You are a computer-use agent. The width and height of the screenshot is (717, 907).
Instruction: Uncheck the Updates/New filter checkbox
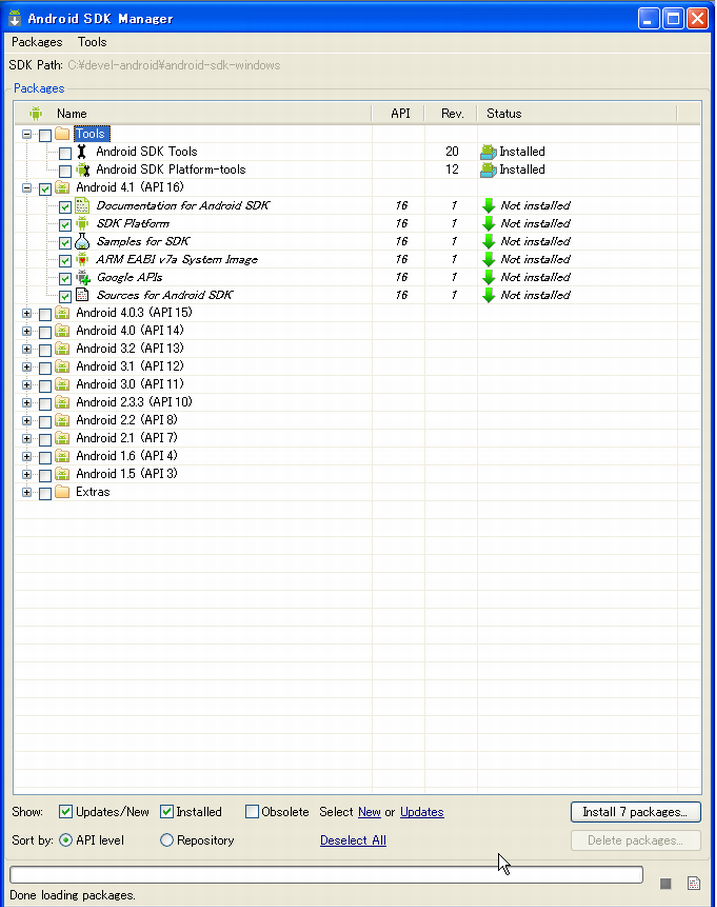pyautogui.click(x=66, y=812)
